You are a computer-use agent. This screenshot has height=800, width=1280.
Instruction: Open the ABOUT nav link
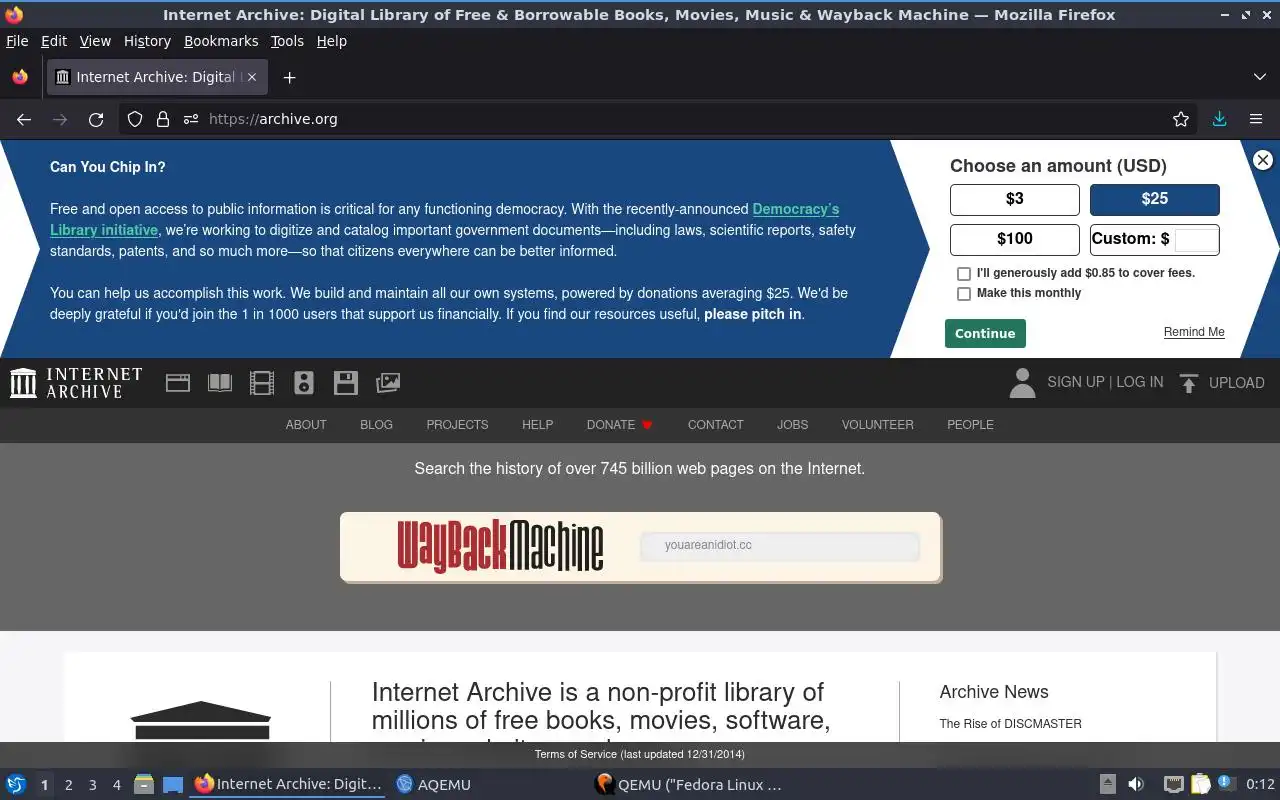tap(306, 425)
